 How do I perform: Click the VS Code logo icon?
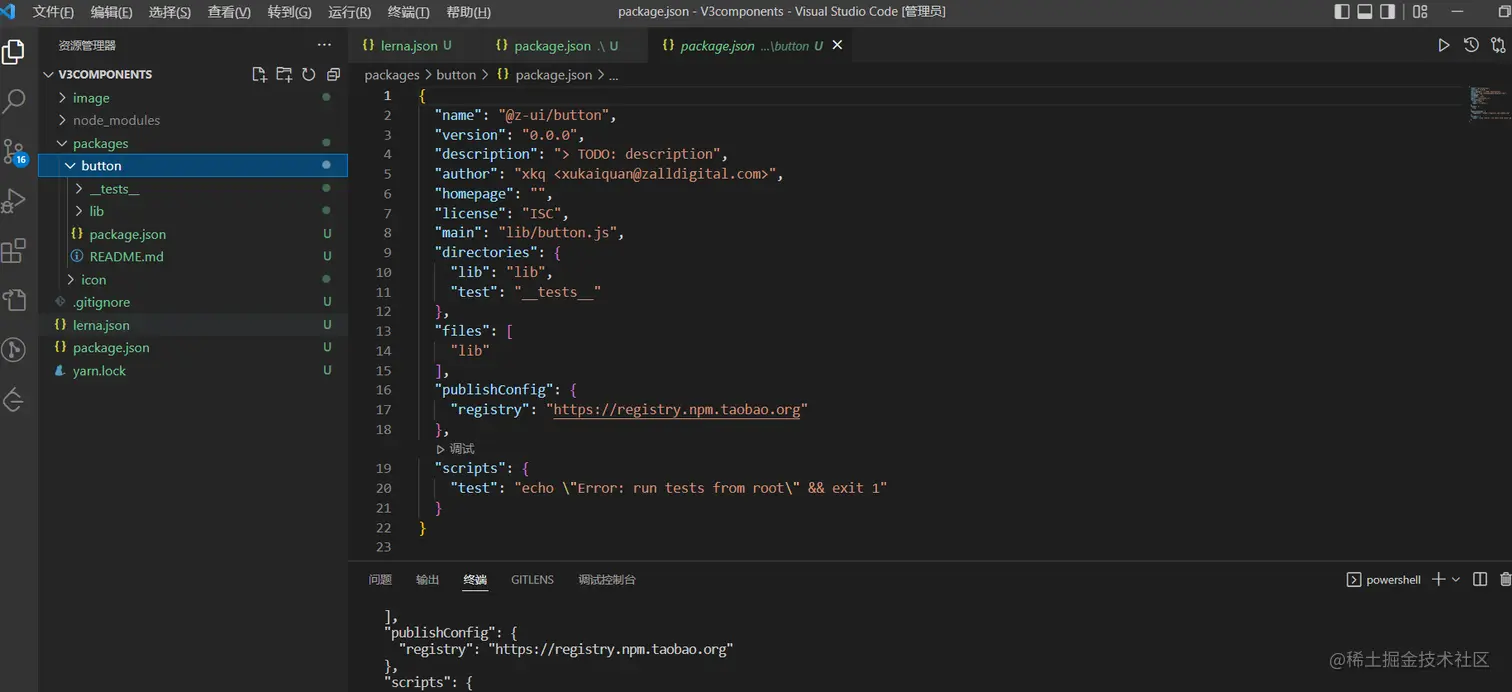click(x=8, y=12)
